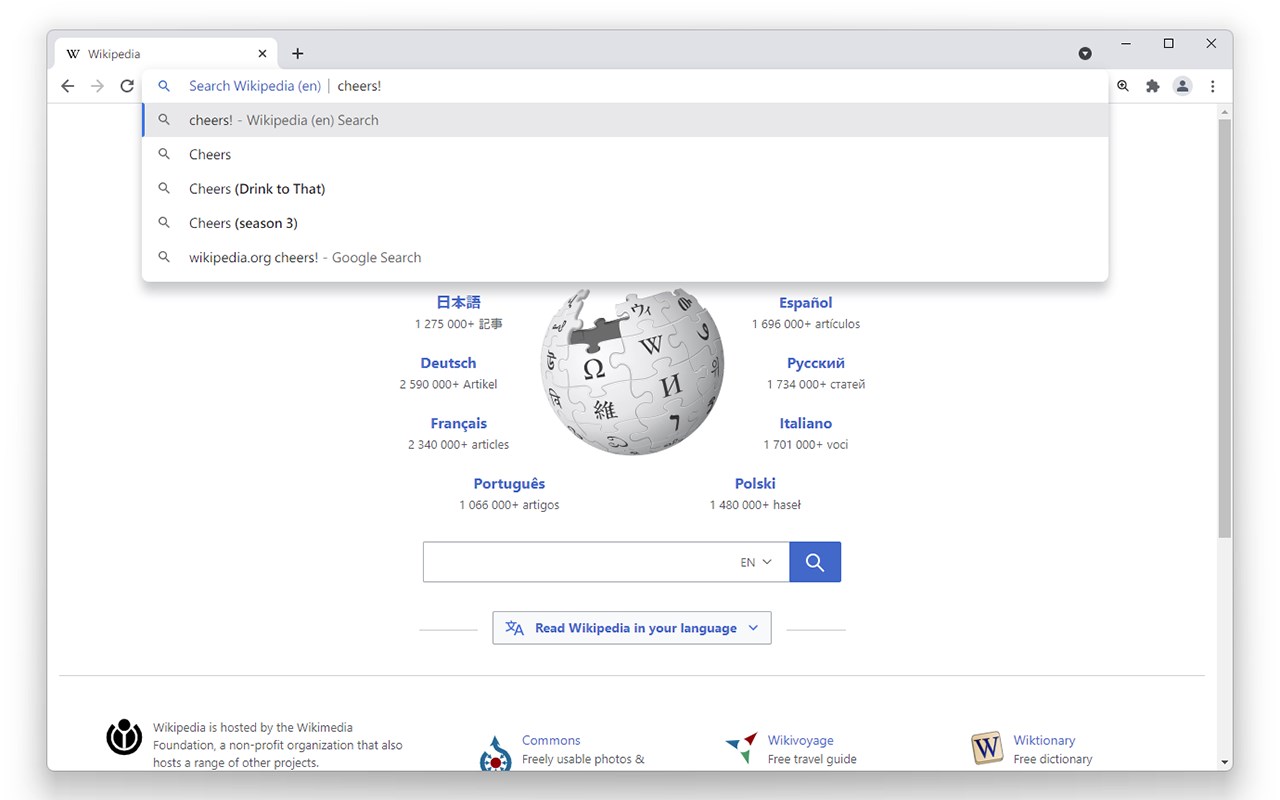The height and width of the screenshot is (800, 1280).
Task: Click the scrollbar down arrow
Action: (x=1225, y=762)
